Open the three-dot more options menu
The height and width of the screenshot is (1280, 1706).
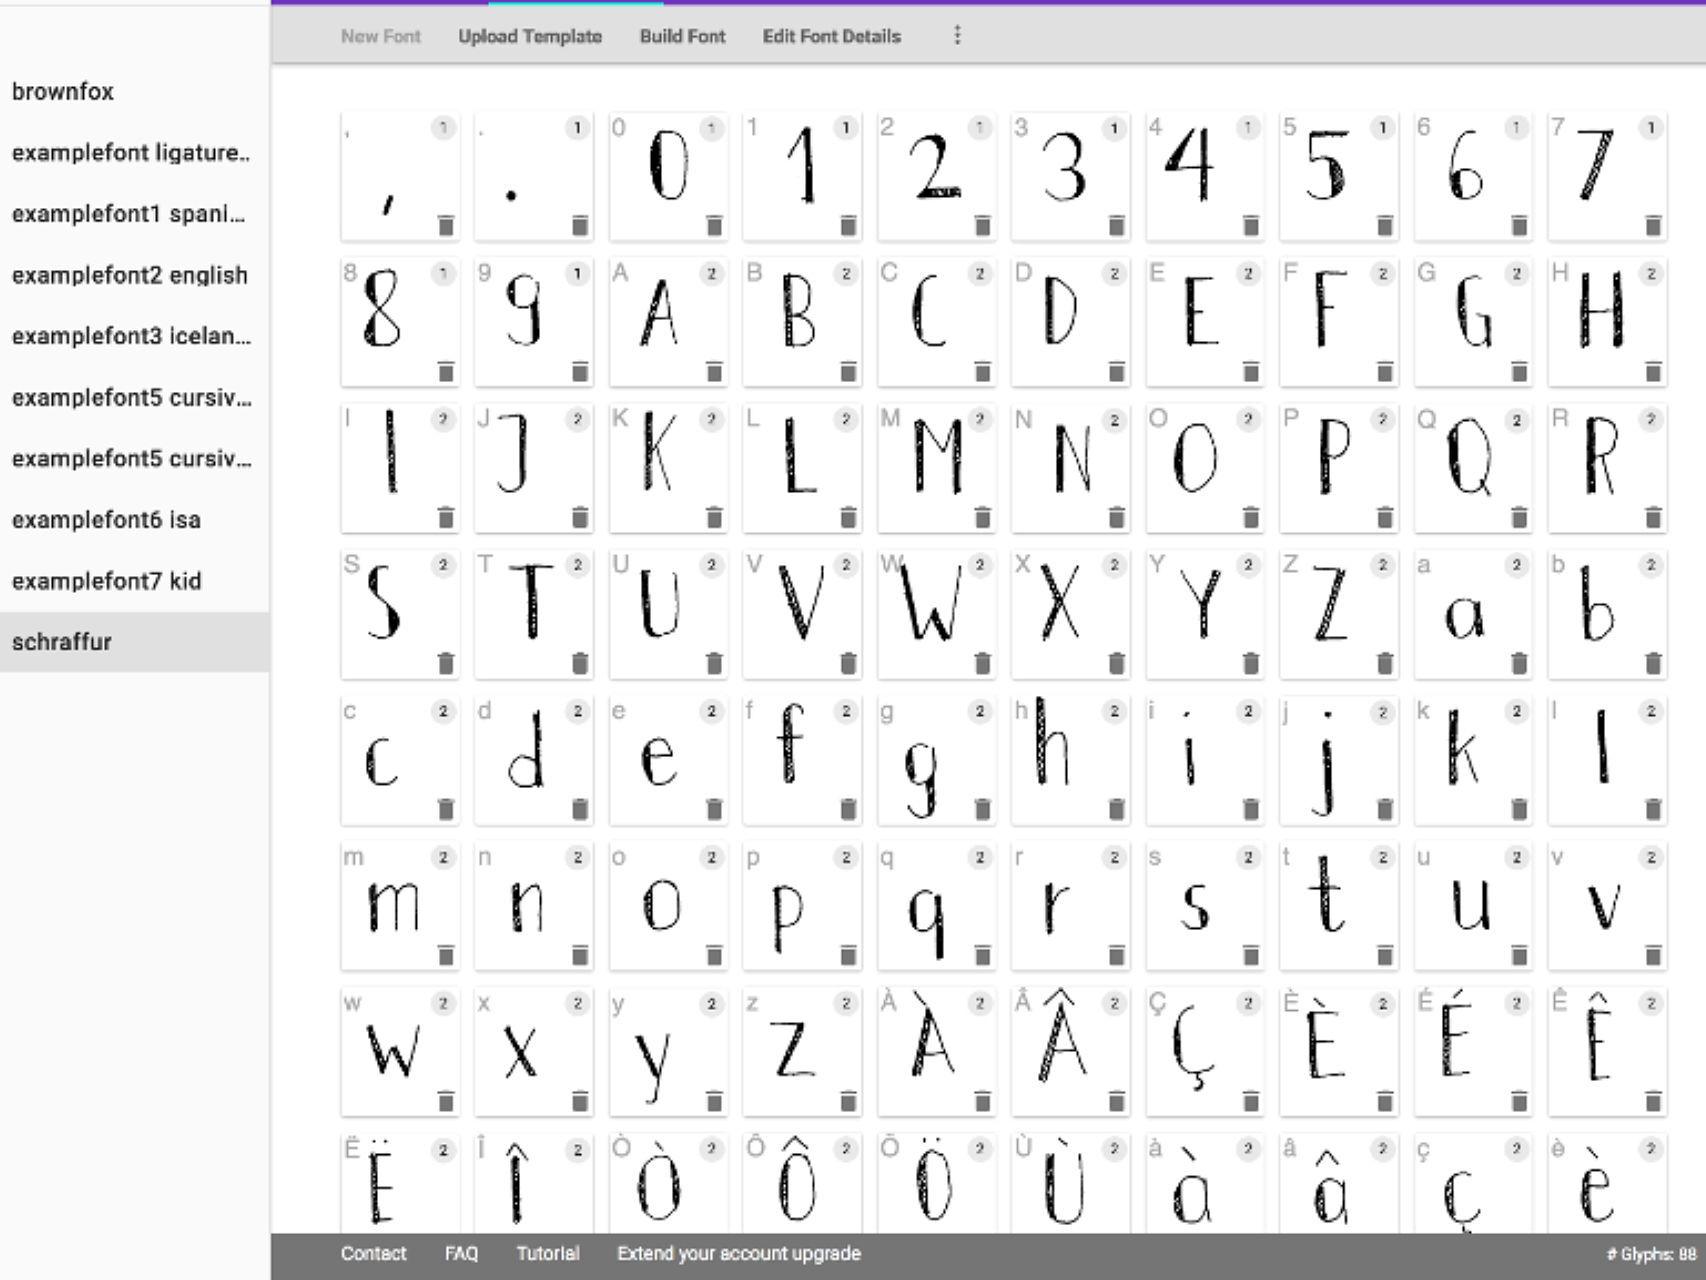(957, 36)
